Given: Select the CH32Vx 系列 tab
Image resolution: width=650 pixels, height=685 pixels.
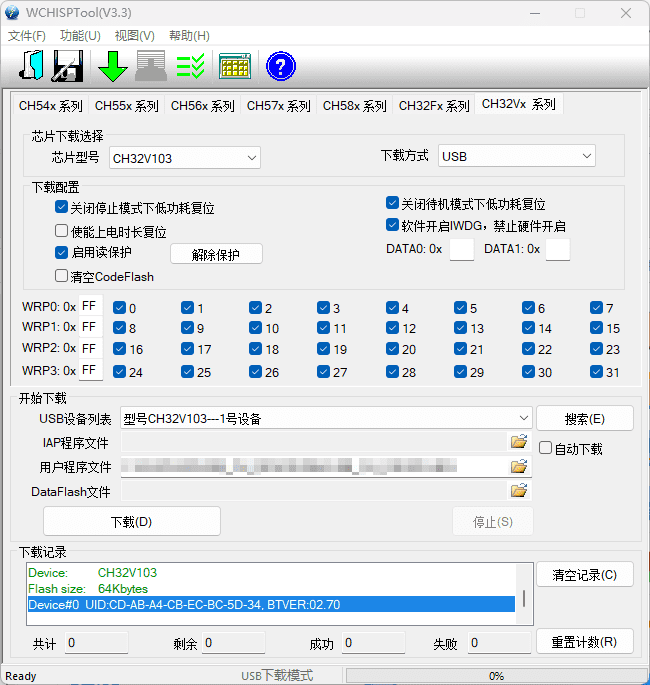Looking at the screenshot, I should pyautogui.click(x=519, y=104).
